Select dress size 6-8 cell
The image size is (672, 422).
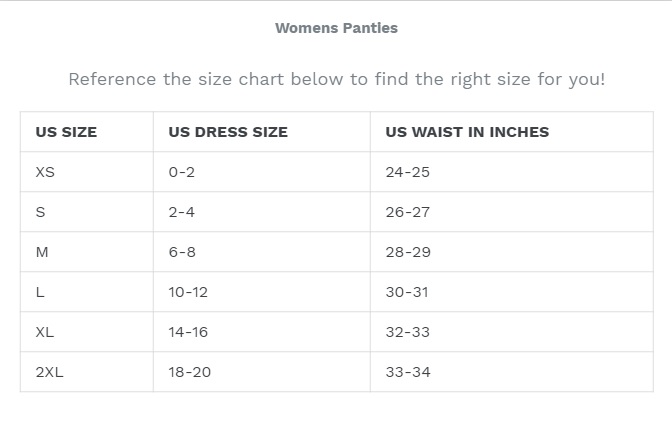click(182, 252)
